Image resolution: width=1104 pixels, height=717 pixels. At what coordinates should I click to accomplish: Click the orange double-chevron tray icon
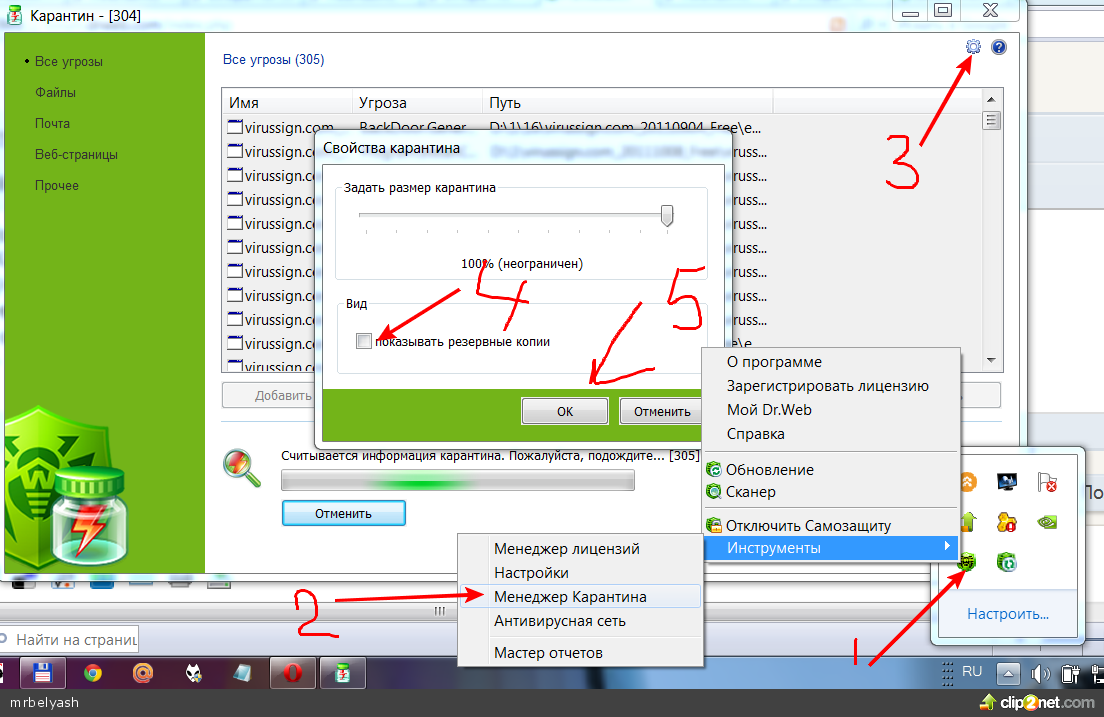click(x=968, y=482)
